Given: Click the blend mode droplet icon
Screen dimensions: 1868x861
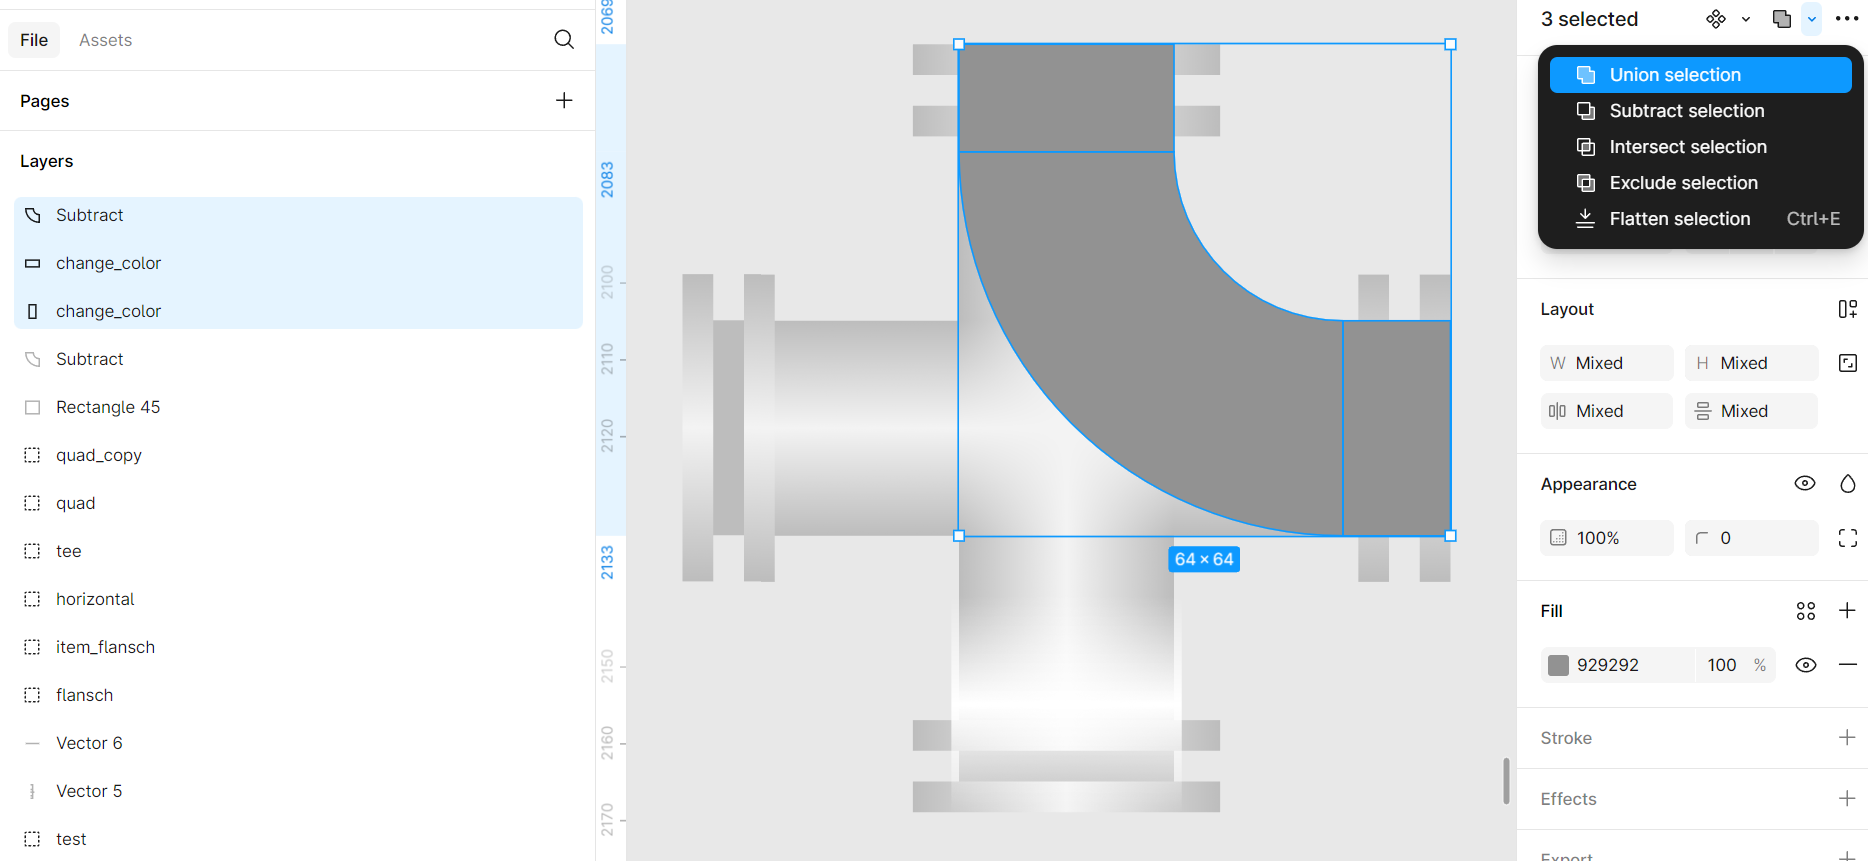Looking at the screenshot, I should coord(1847,484).
